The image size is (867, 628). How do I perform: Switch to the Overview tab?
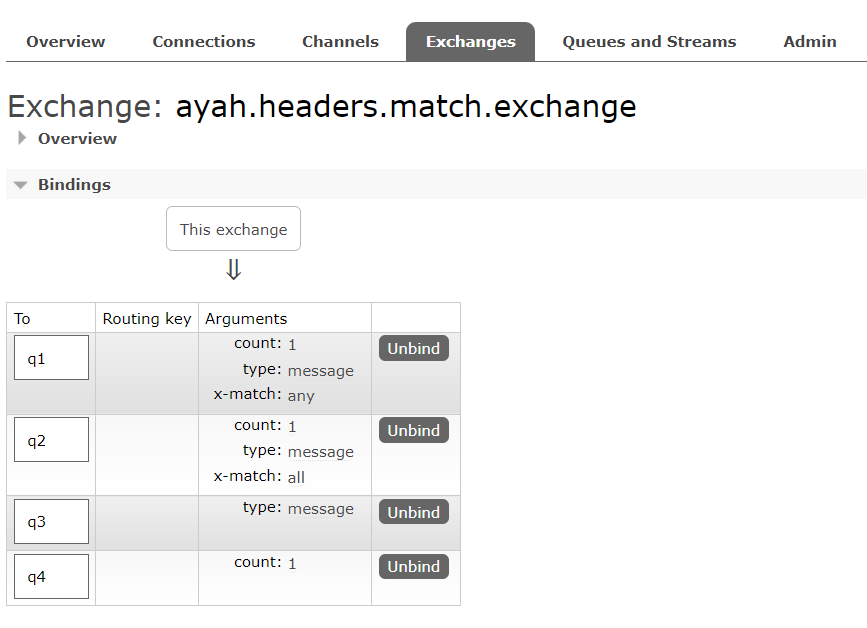click(65, 41)
